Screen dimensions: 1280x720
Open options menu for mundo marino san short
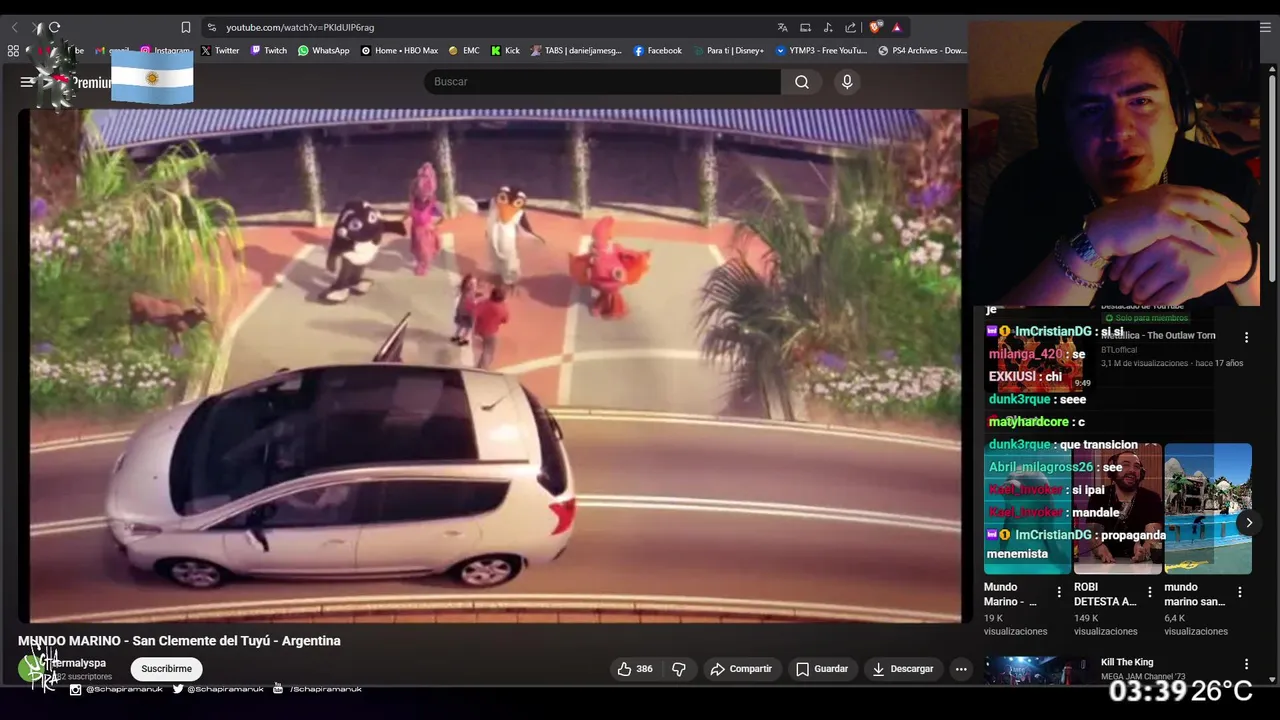[x=1240, y=592]
